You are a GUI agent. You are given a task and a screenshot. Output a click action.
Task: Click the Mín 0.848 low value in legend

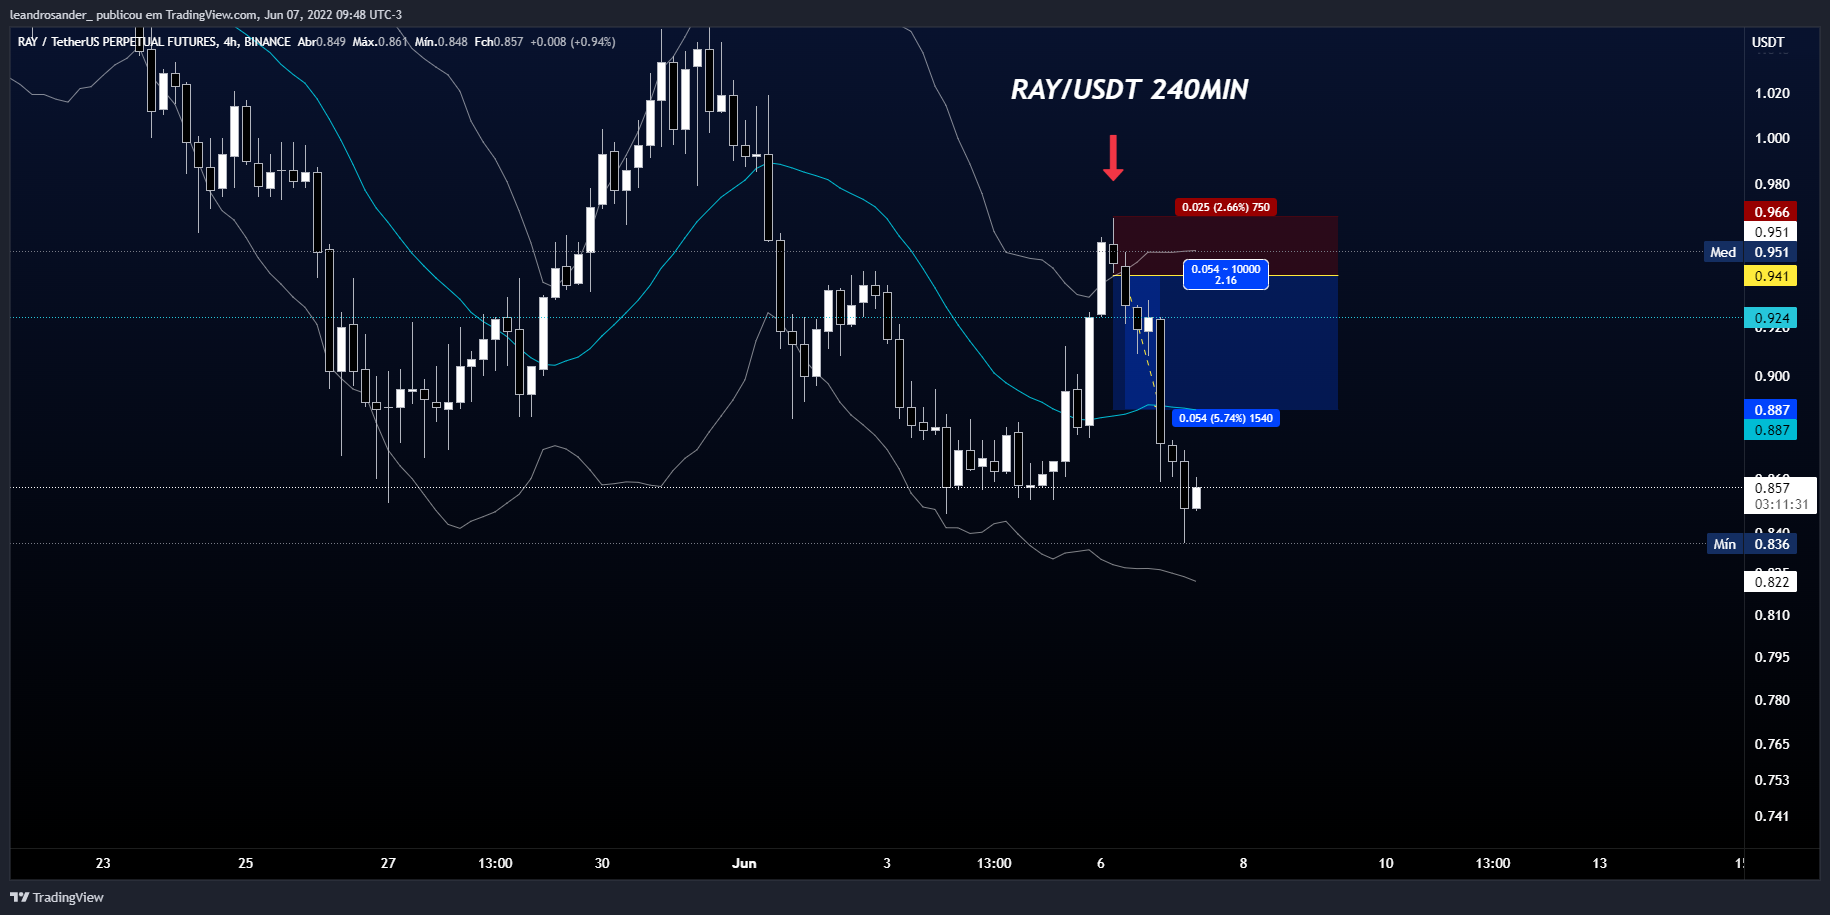coord(441,42)
